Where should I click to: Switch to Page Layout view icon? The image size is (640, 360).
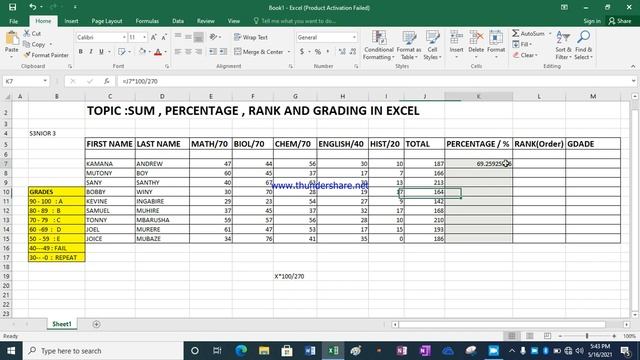click(x=529, y=336)
